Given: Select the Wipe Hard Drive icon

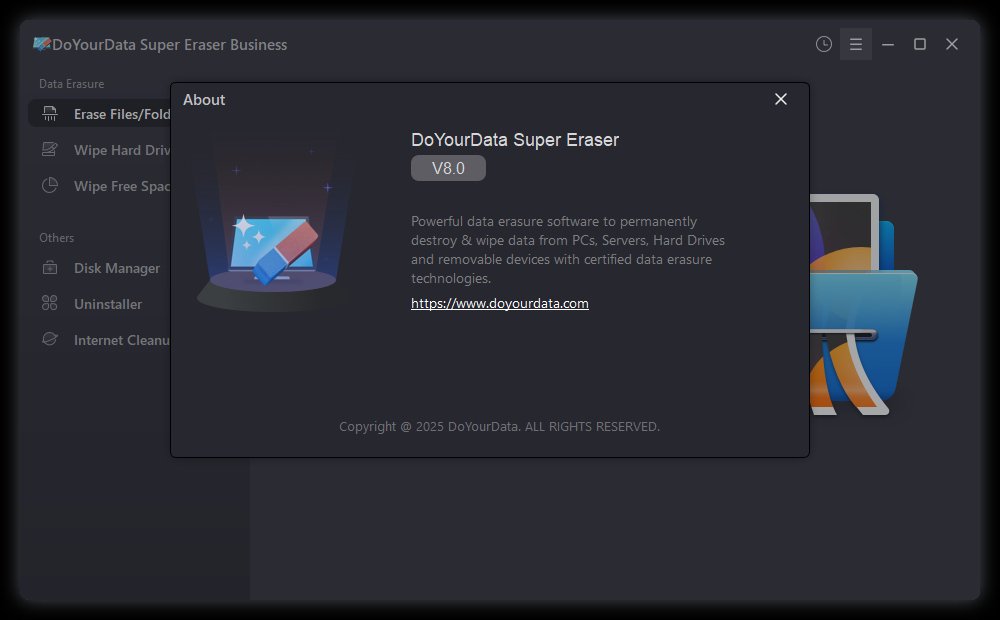Looking at the screenshot, I should click(50, 150).
